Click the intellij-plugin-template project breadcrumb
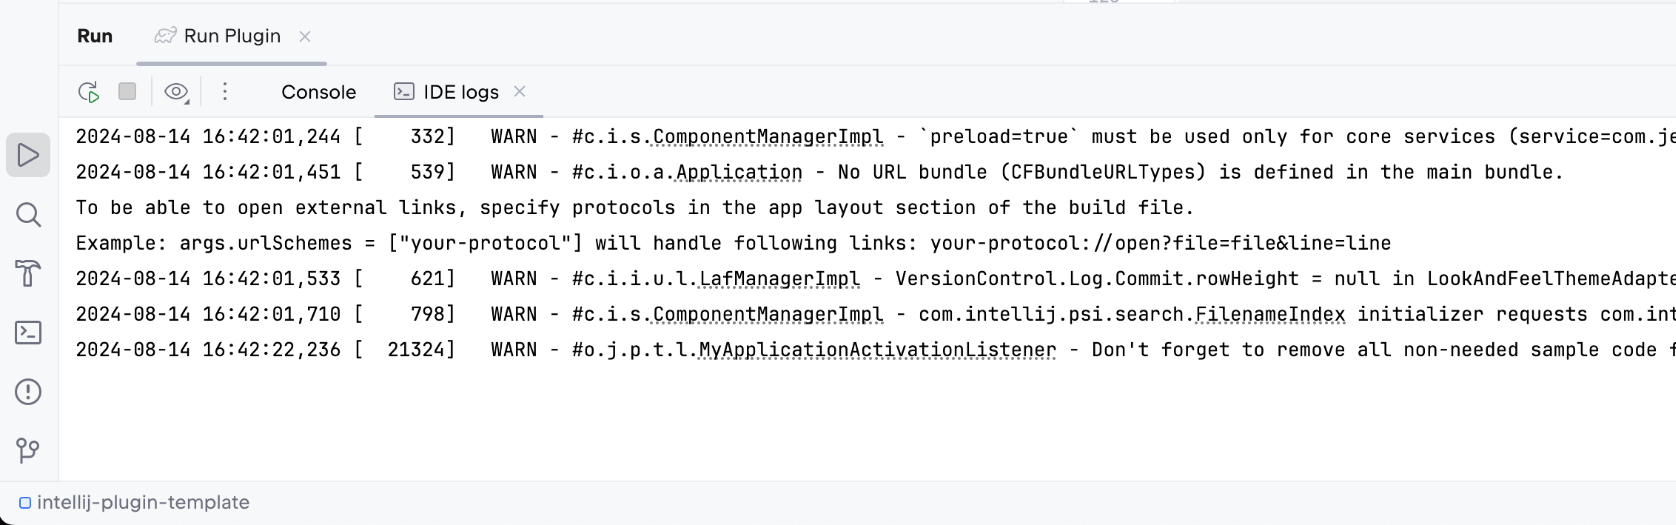 point(142,502)
